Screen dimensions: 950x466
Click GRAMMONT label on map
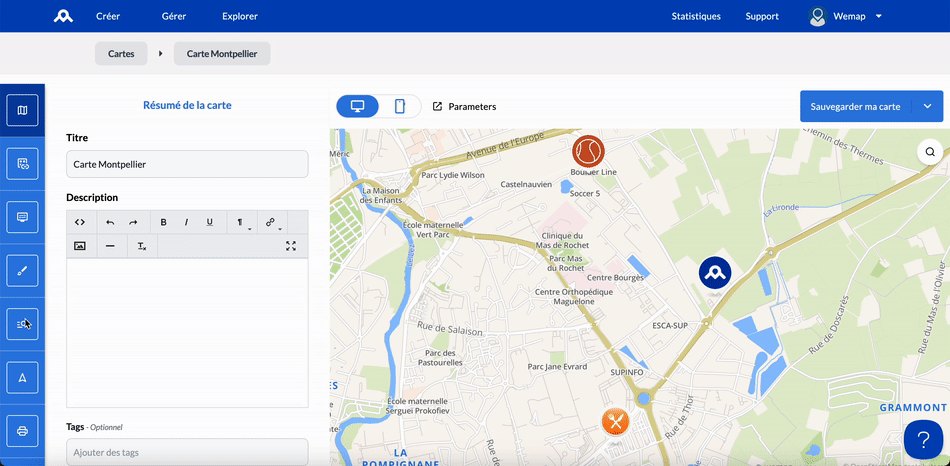(913, 408)
